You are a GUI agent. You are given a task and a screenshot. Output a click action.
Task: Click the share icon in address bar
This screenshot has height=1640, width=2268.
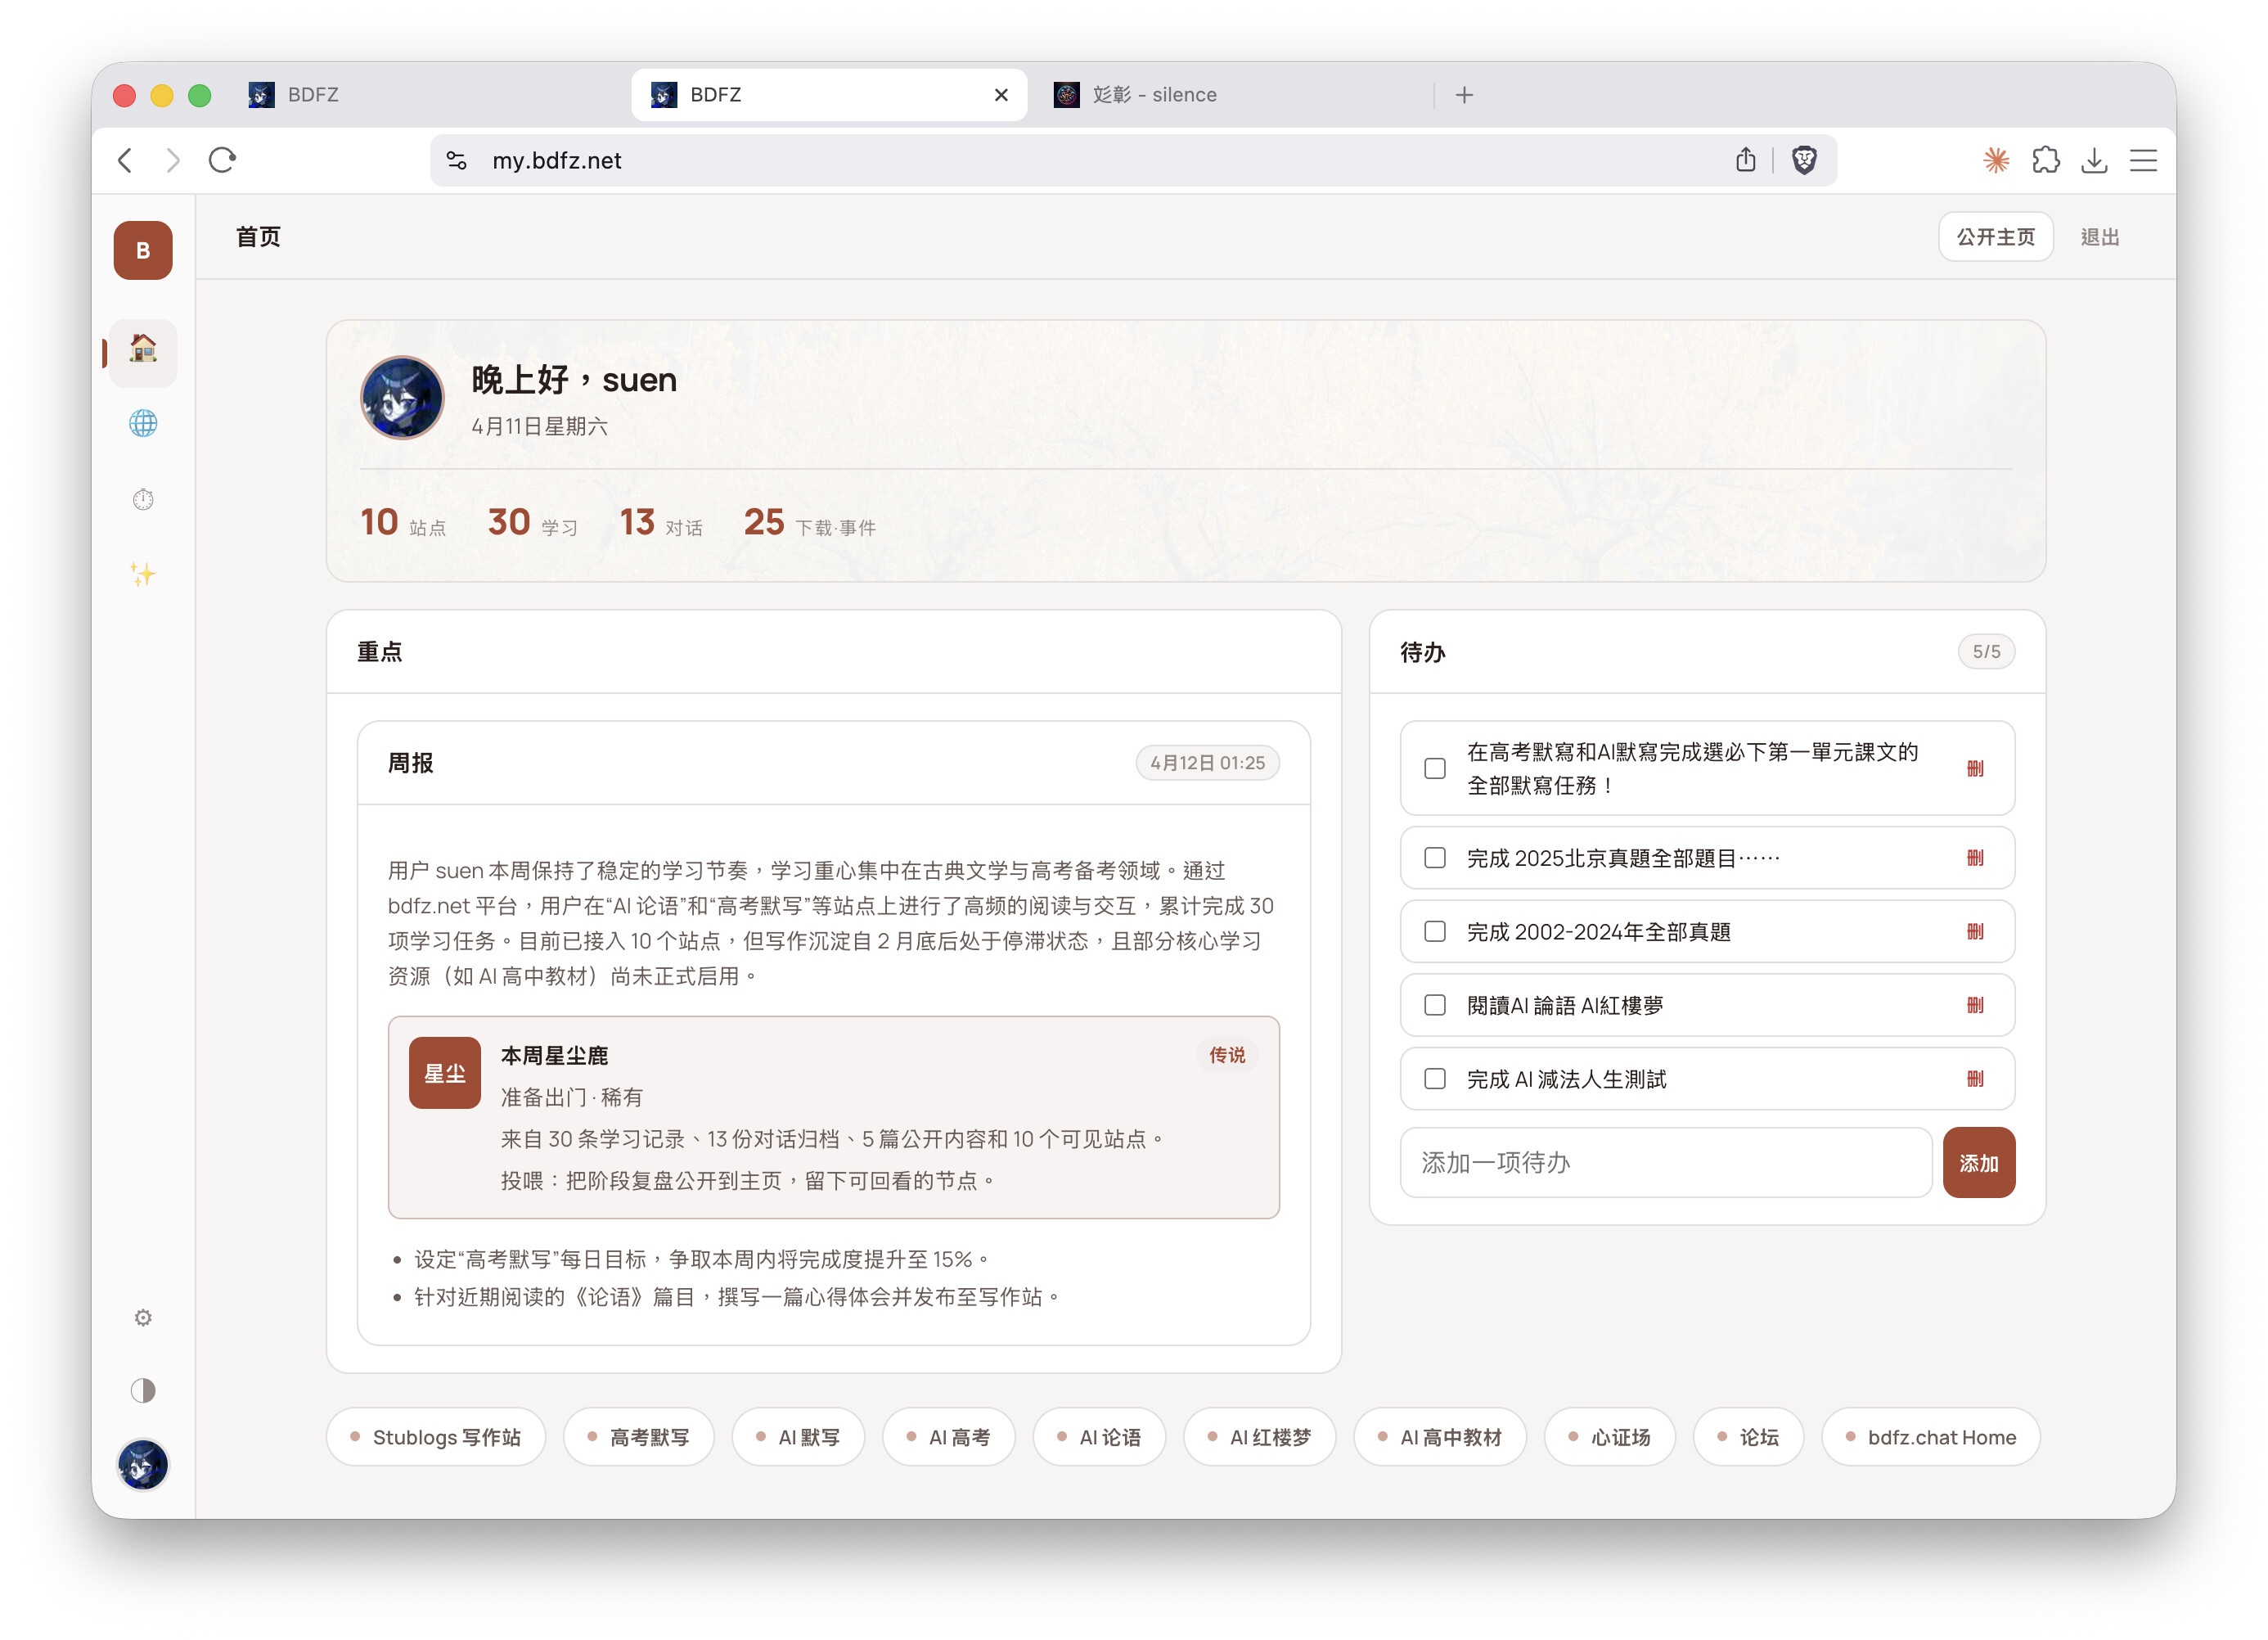point(1745,160)
